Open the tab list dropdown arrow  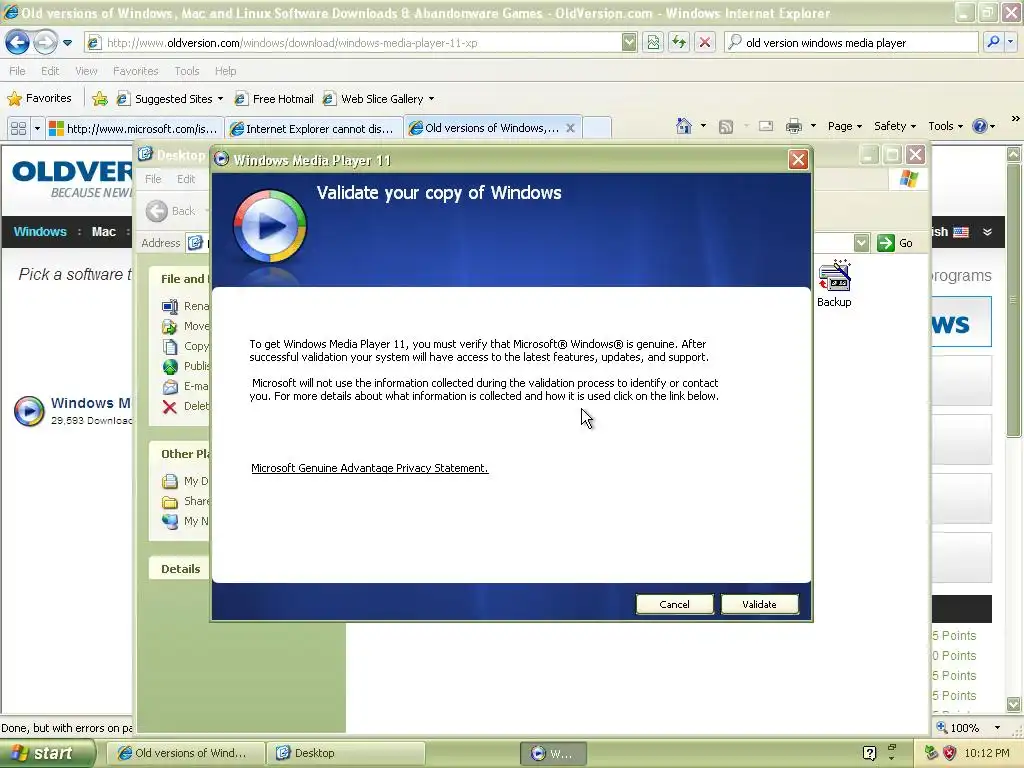click(37, 129)
